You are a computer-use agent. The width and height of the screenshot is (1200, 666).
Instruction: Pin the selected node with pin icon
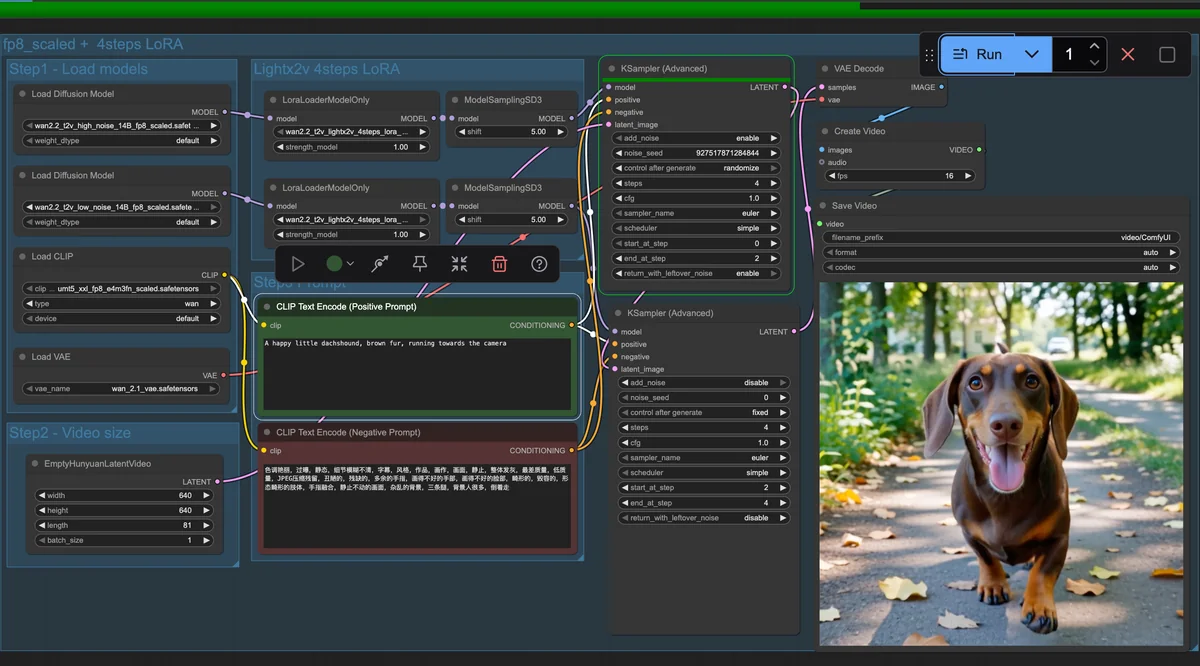pyautogui.click(x=420, y=264)
